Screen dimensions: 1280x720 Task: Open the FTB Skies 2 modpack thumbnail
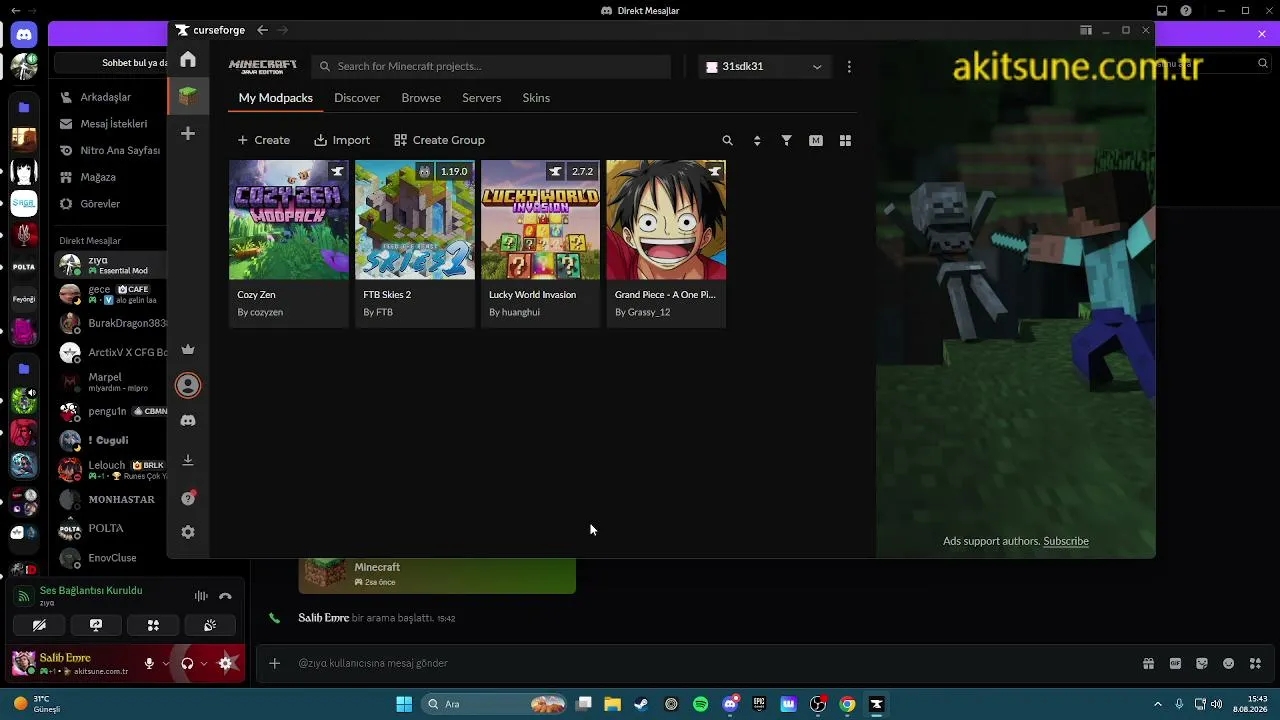[x=415, y=220]
